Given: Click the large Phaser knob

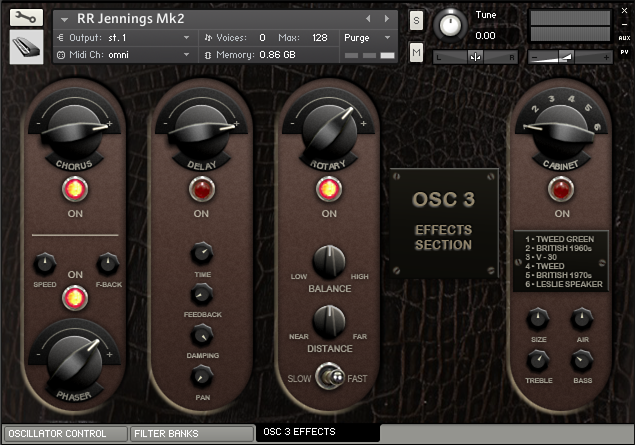Looking at the screenshot, I should pyautogui.click(x=75, y=360).
